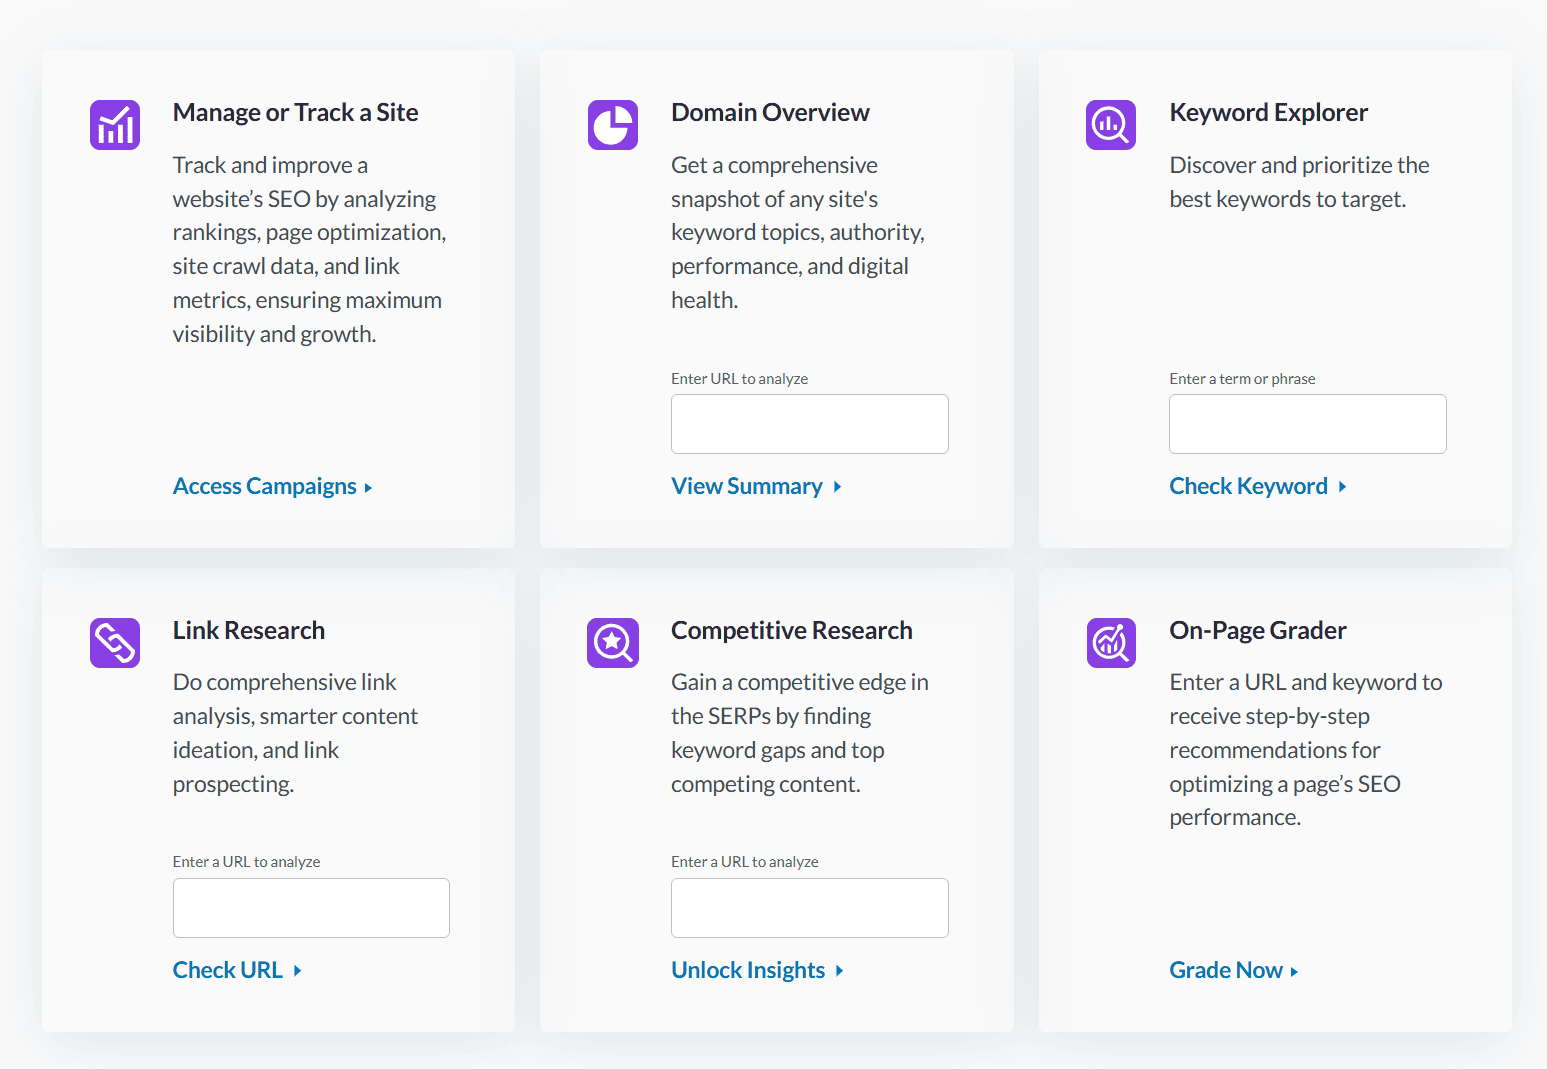Click the Manage or Track a Site bar chart icon
Viewport: 1547px width, 1069px height.
114,124
